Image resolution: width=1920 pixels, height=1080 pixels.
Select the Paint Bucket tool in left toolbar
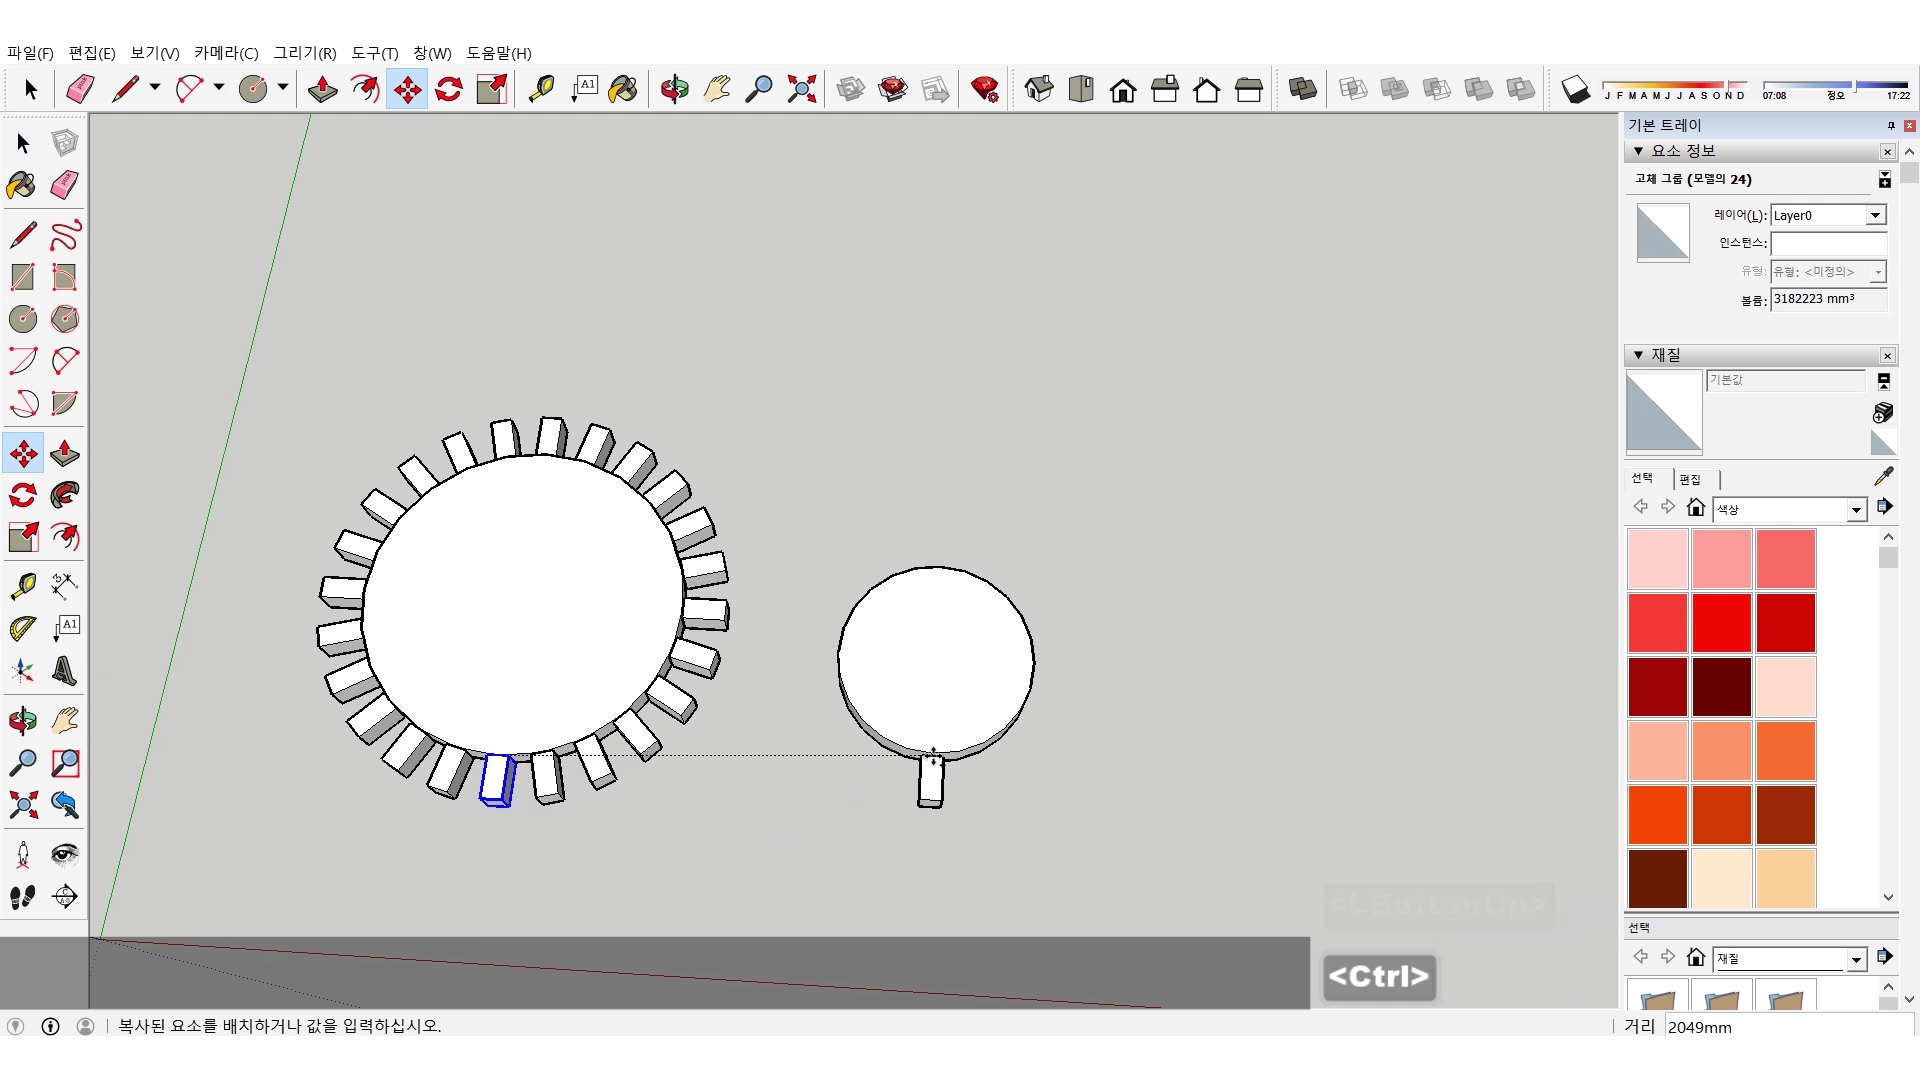(x=21, y=185)
